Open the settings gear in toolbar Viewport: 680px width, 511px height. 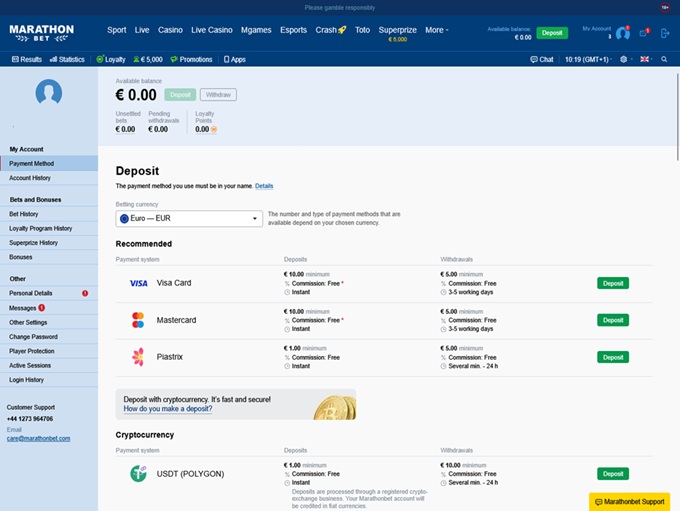[x=624, y=59]
